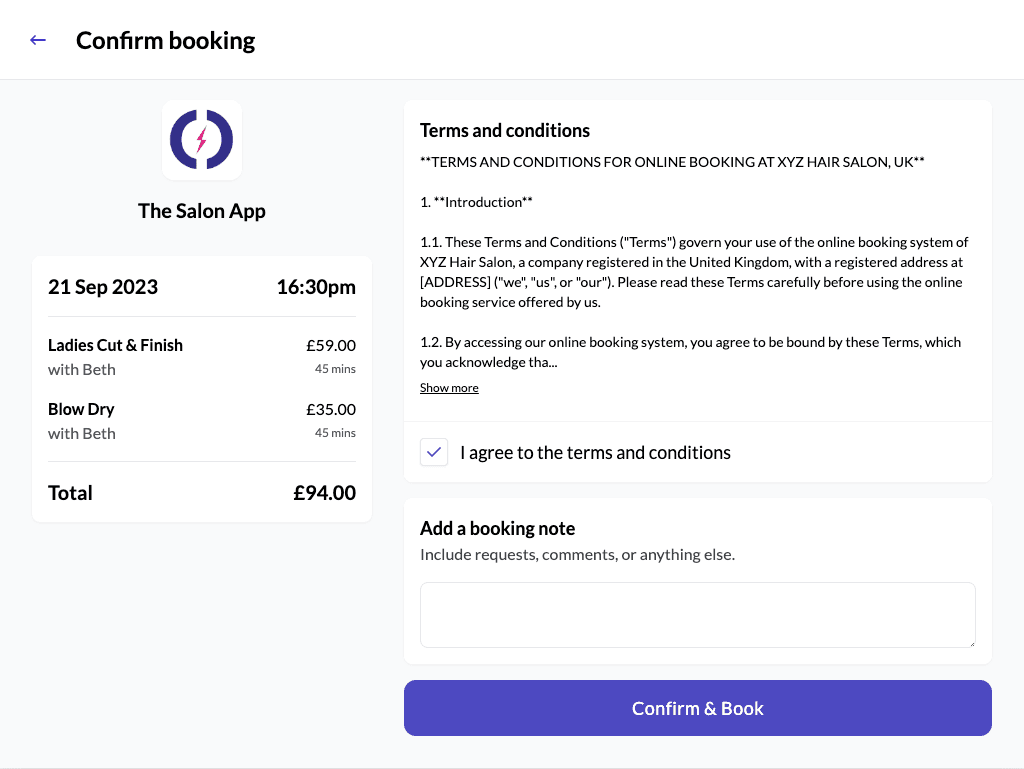Uncheck the terms and conditions agreement checkbox
1024x769 pixels.
(434, 452)
